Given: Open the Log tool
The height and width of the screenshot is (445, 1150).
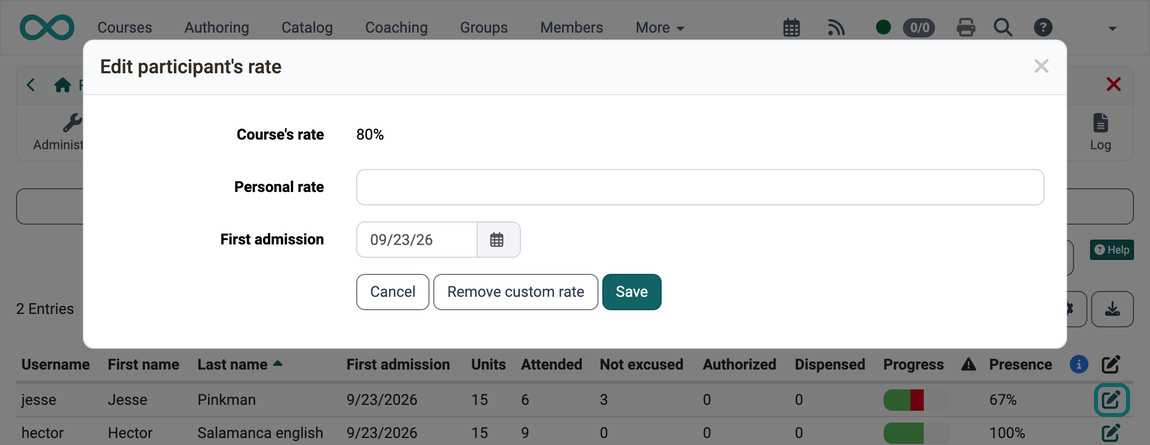Looking at the screenshot, I should pyautogui.click(x=1100, y=132).
